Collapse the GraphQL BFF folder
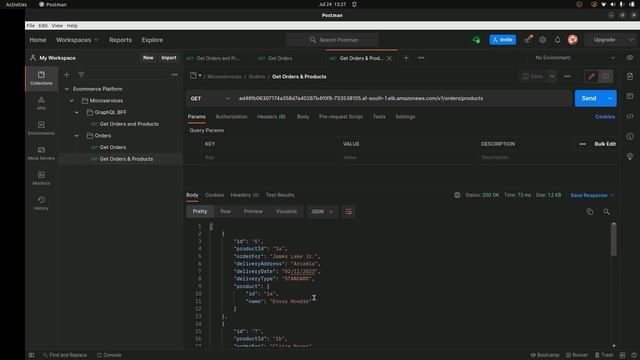 coord(77,112)
